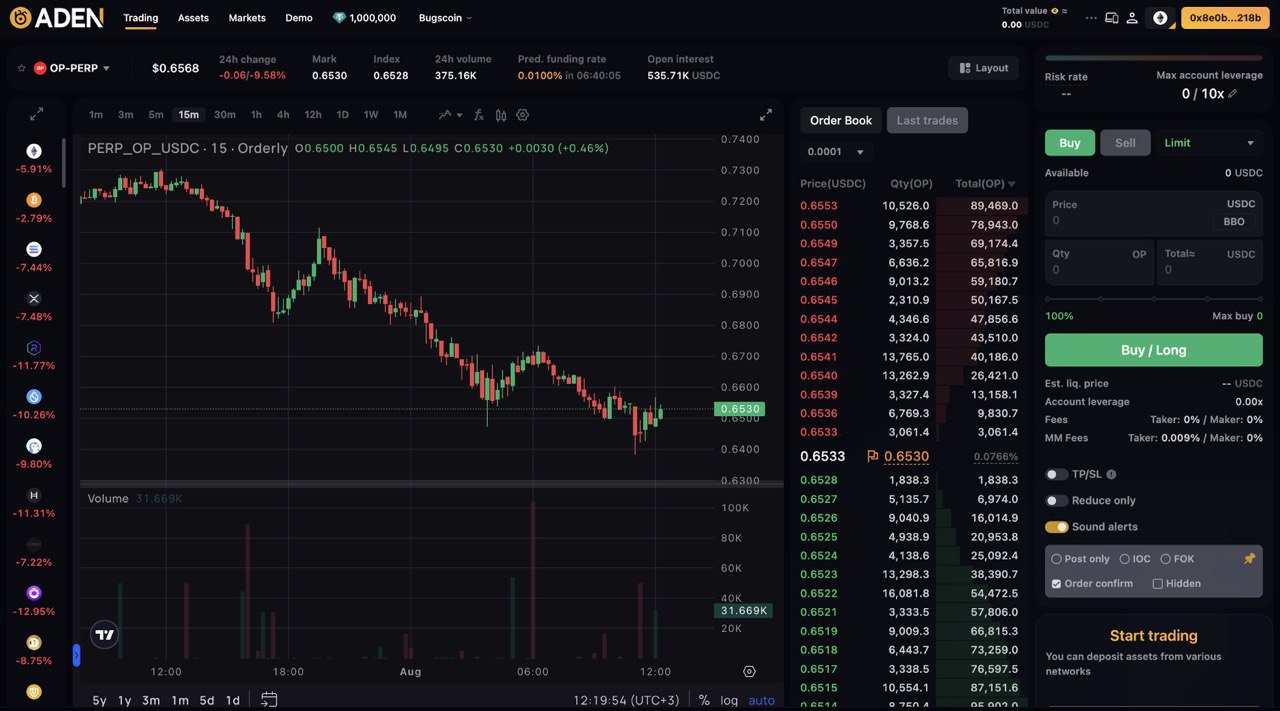Viewport: 1280px width, 711px height.
Task: Disable the Sound alerts switch
Action: click(x=1056, y=527)
